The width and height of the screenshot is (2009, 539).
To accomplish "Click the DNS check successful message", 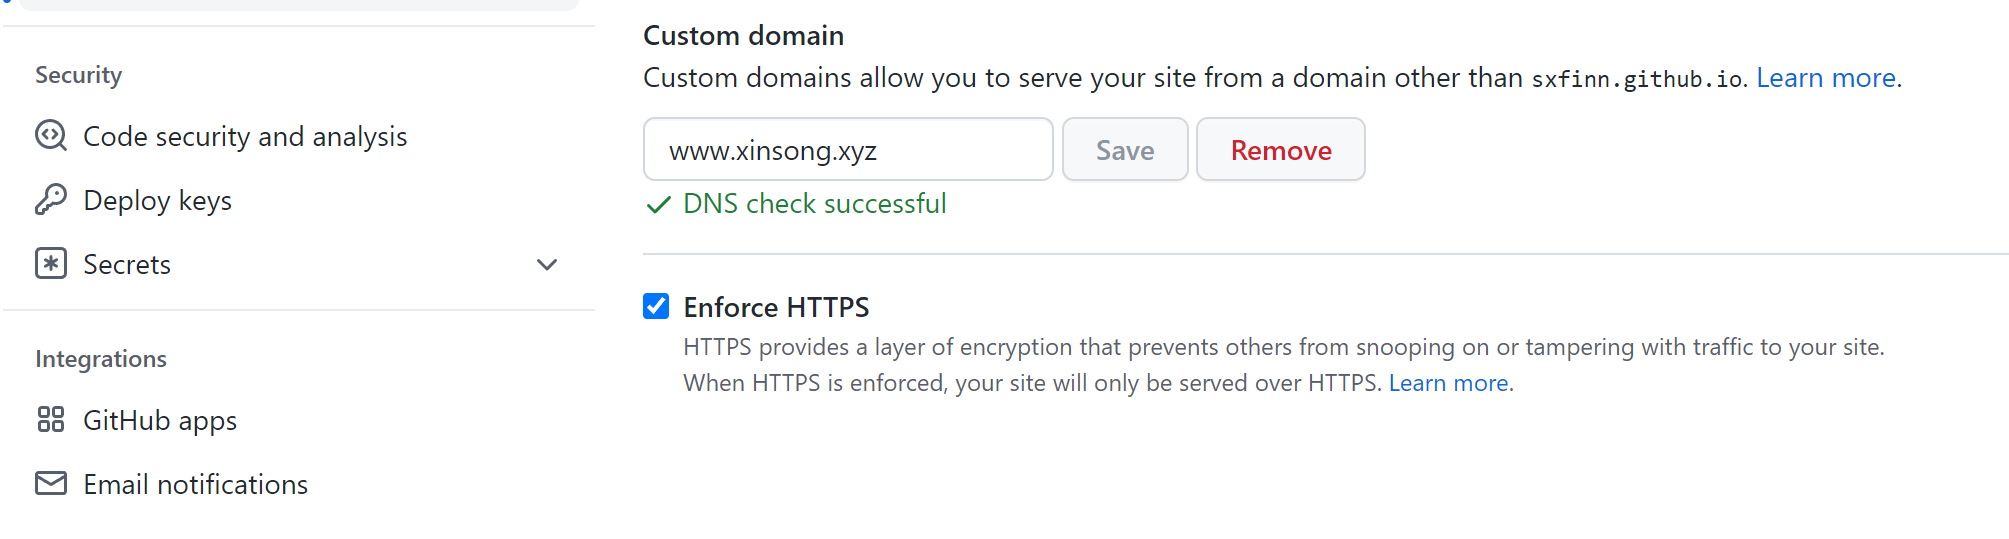I will coord(814,204).
